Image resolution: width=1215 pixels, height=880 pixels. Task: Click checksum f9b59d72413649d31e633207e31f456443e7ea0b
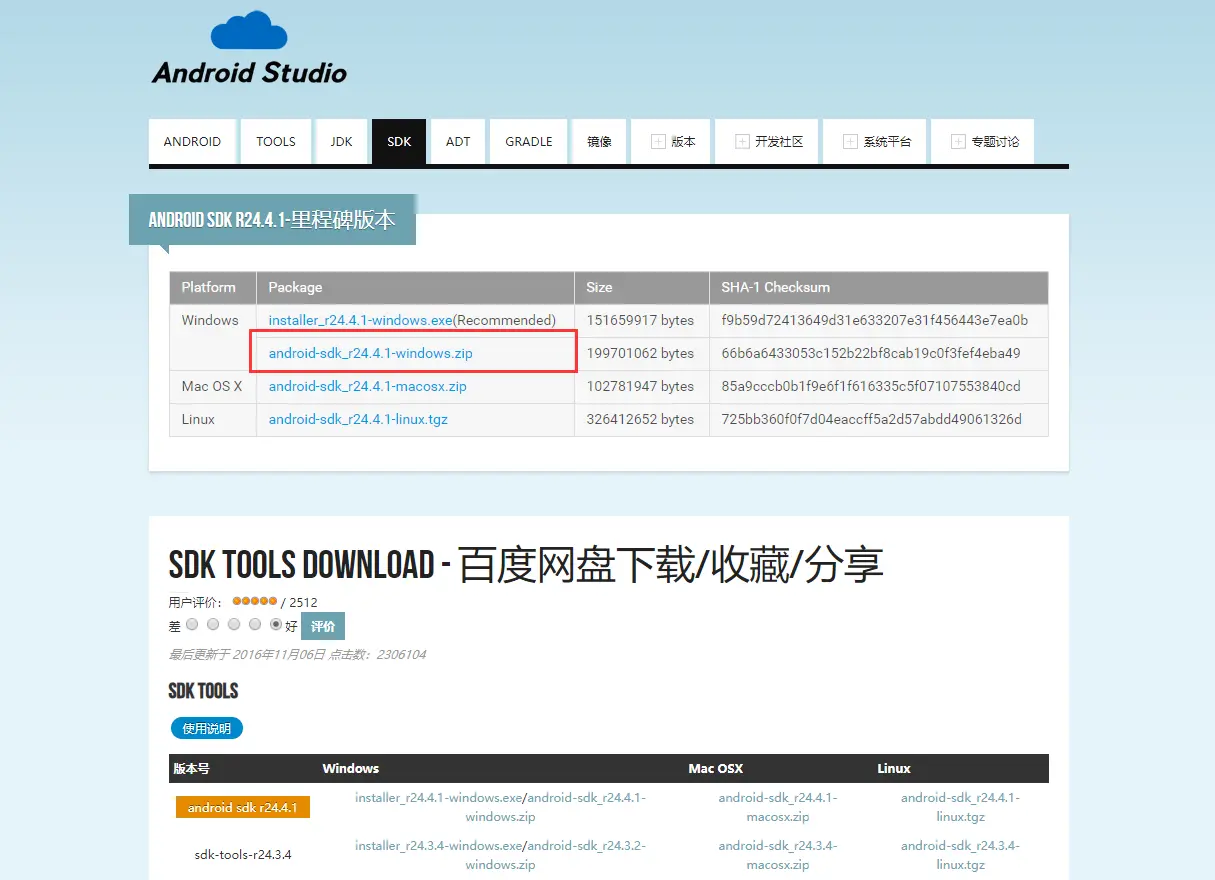coord(874,320)
